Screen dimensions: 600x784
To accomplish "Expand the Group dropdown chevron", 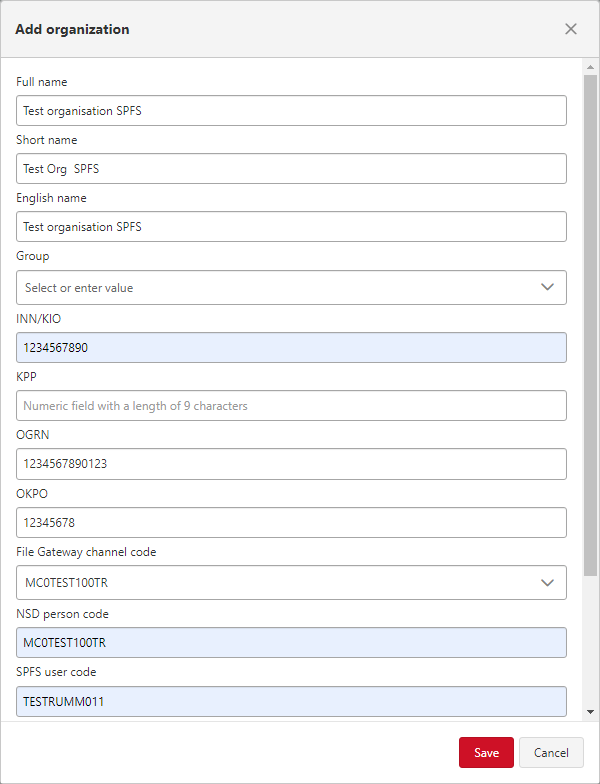I will (x=548, y=287).
